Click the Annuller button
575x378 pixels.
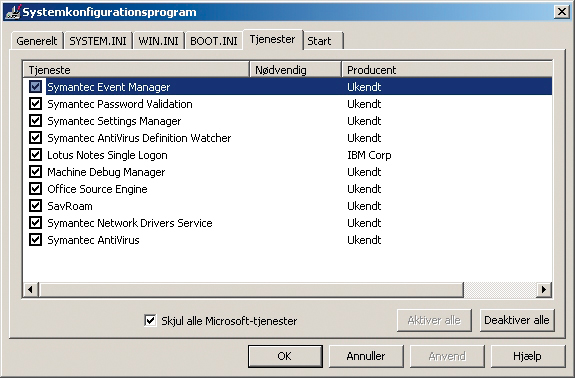tap(366, 356)
